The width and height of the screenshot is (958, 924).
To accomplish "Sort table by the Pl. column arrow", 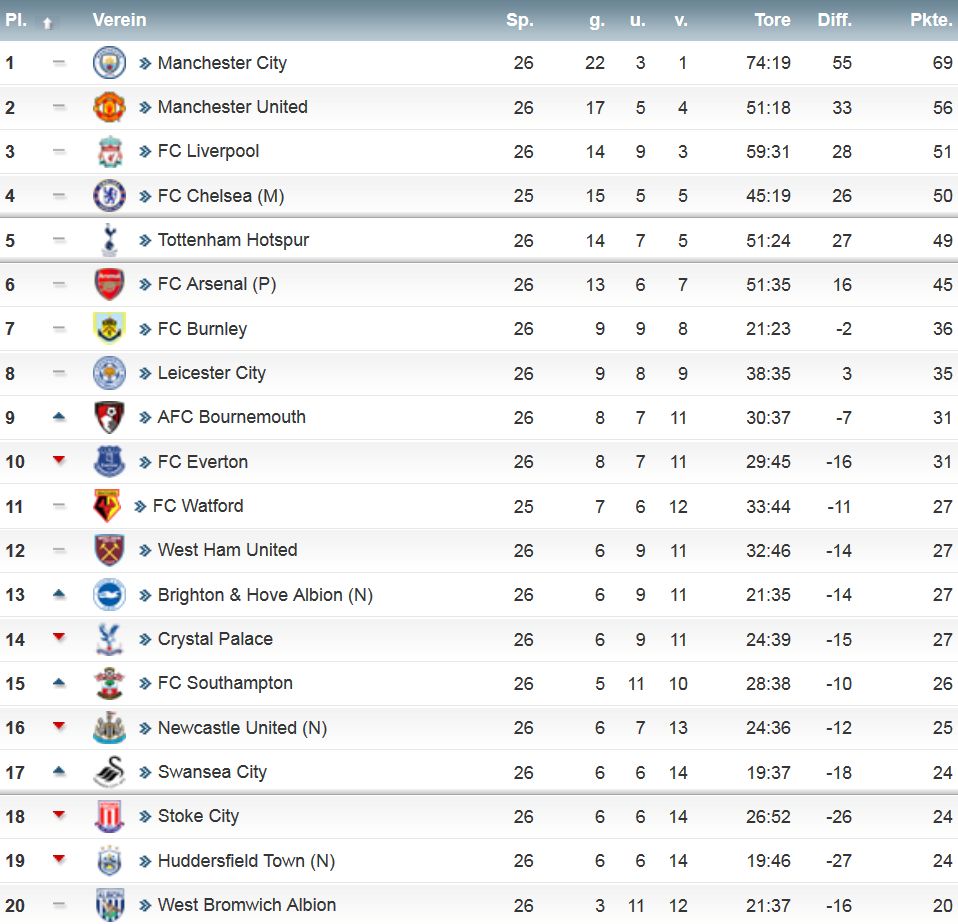I will click(x=48, y=23).
